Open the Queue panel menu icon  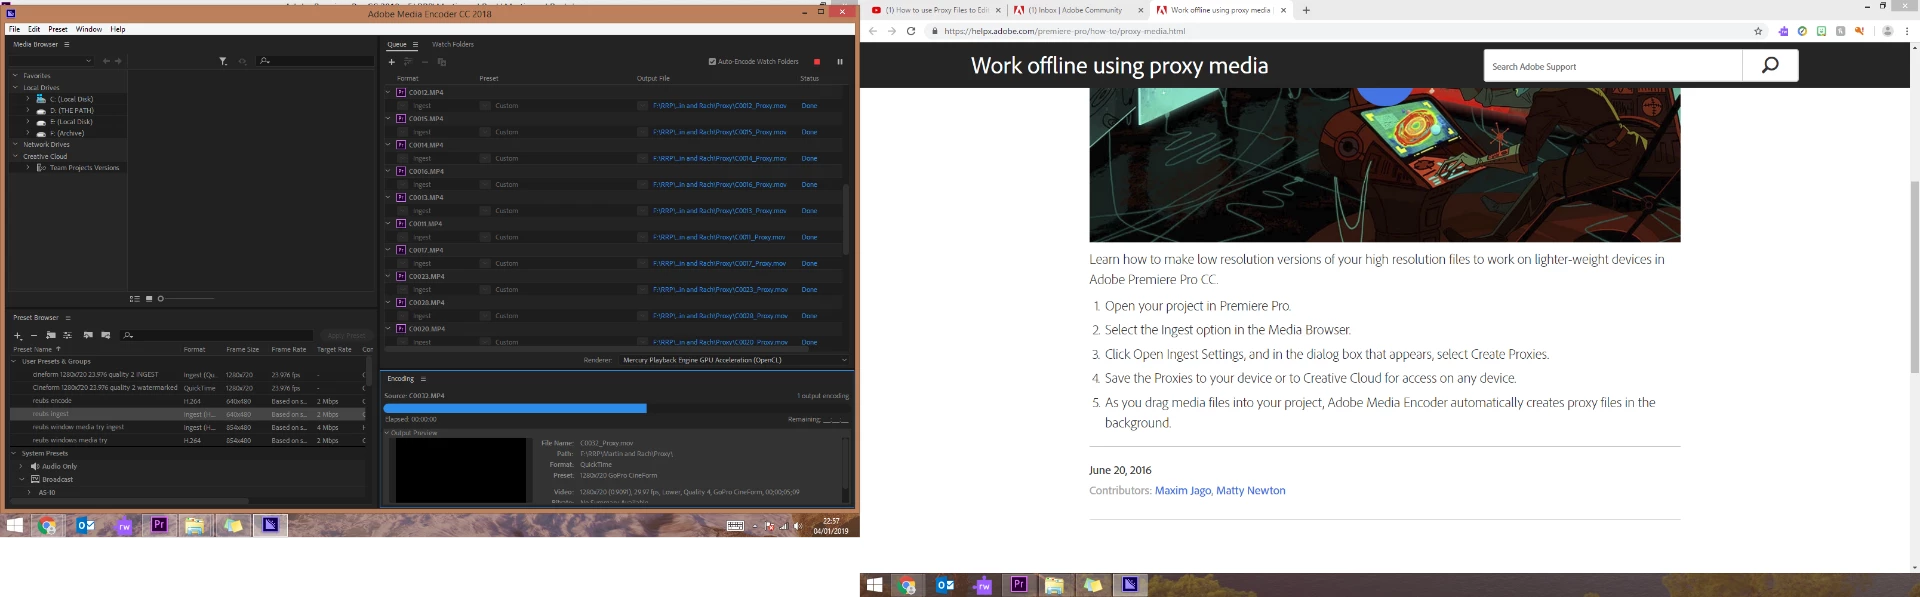[415, 44]
